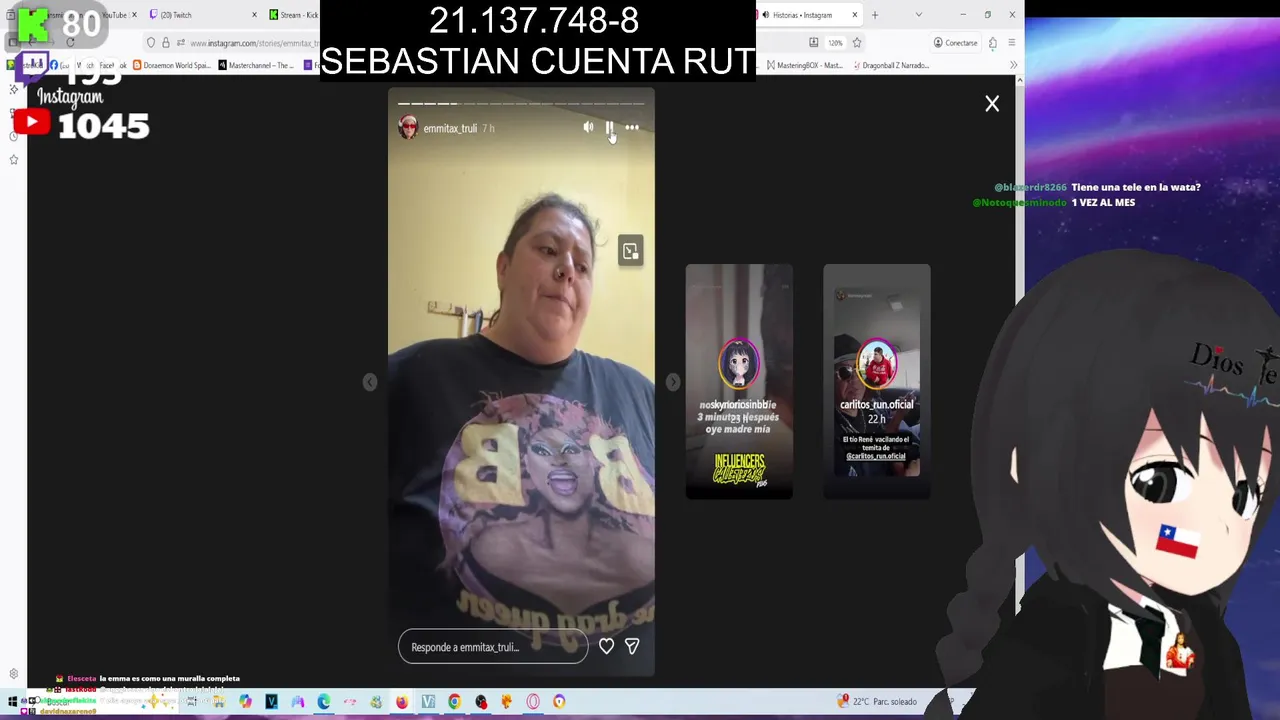
Task: Open the browser hamburger application menu
Action: pos(1012,43)
